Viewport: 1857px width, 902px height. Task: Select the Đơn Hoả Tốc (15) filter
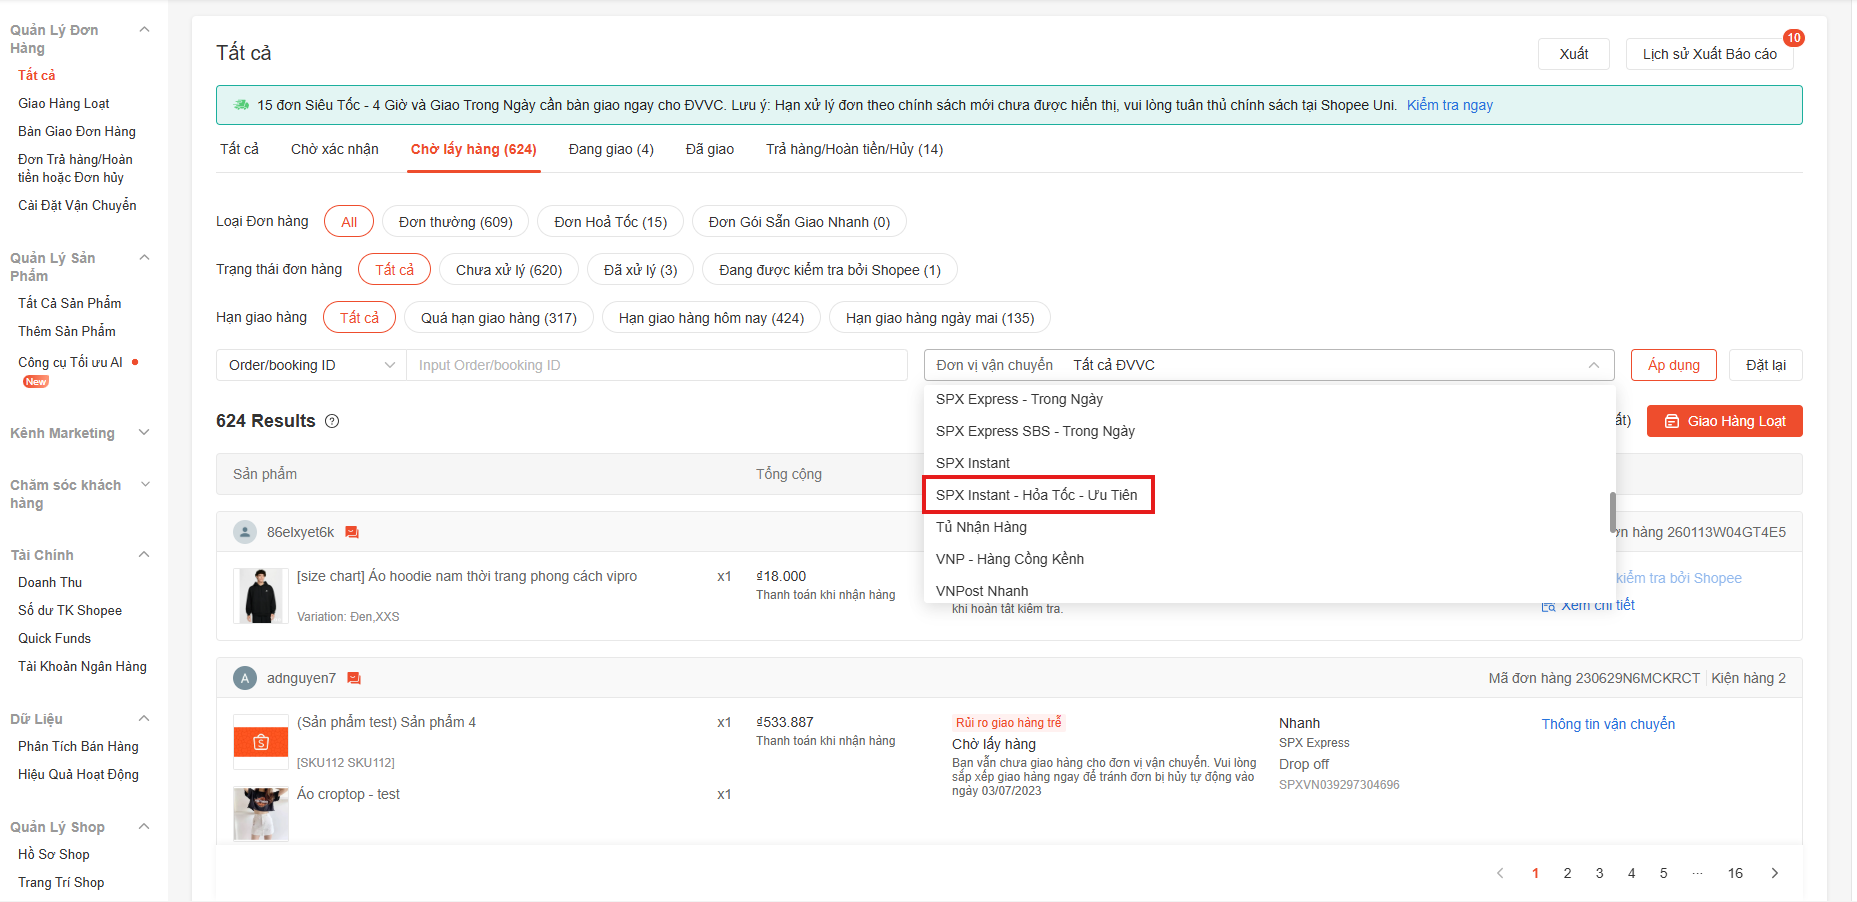click(610, 222)
